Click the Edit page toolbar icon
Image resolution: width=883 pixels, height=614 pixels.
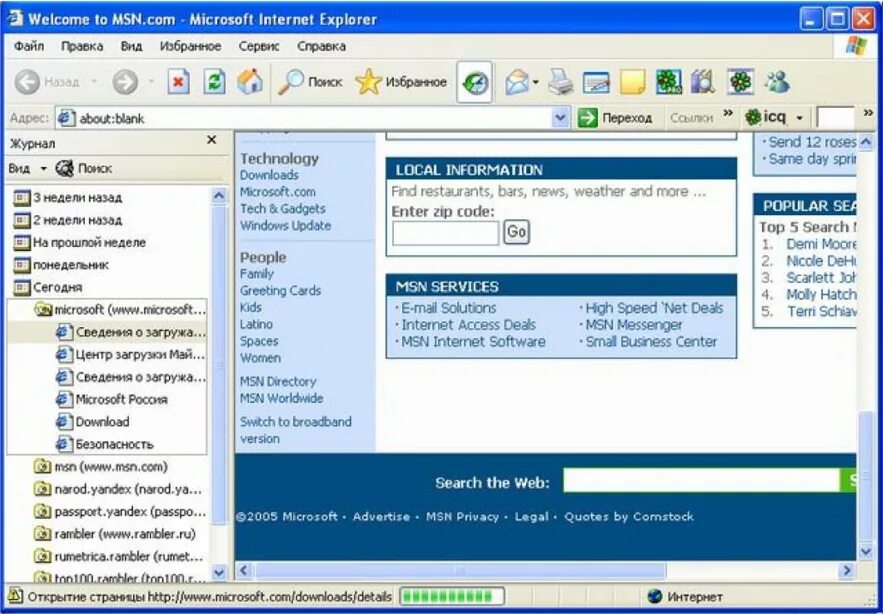(x=596, y=83)
